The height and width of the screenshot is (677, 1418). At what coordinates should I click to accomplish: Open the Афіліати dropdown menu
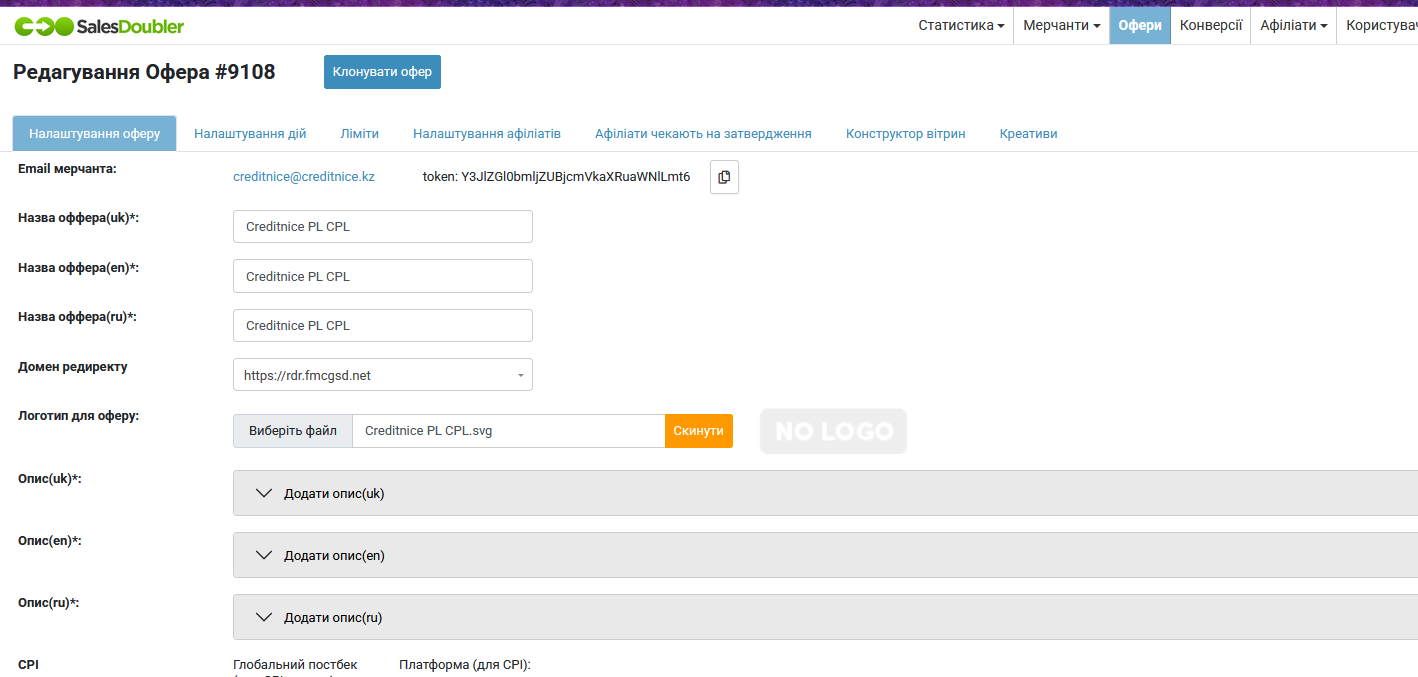1293,25
